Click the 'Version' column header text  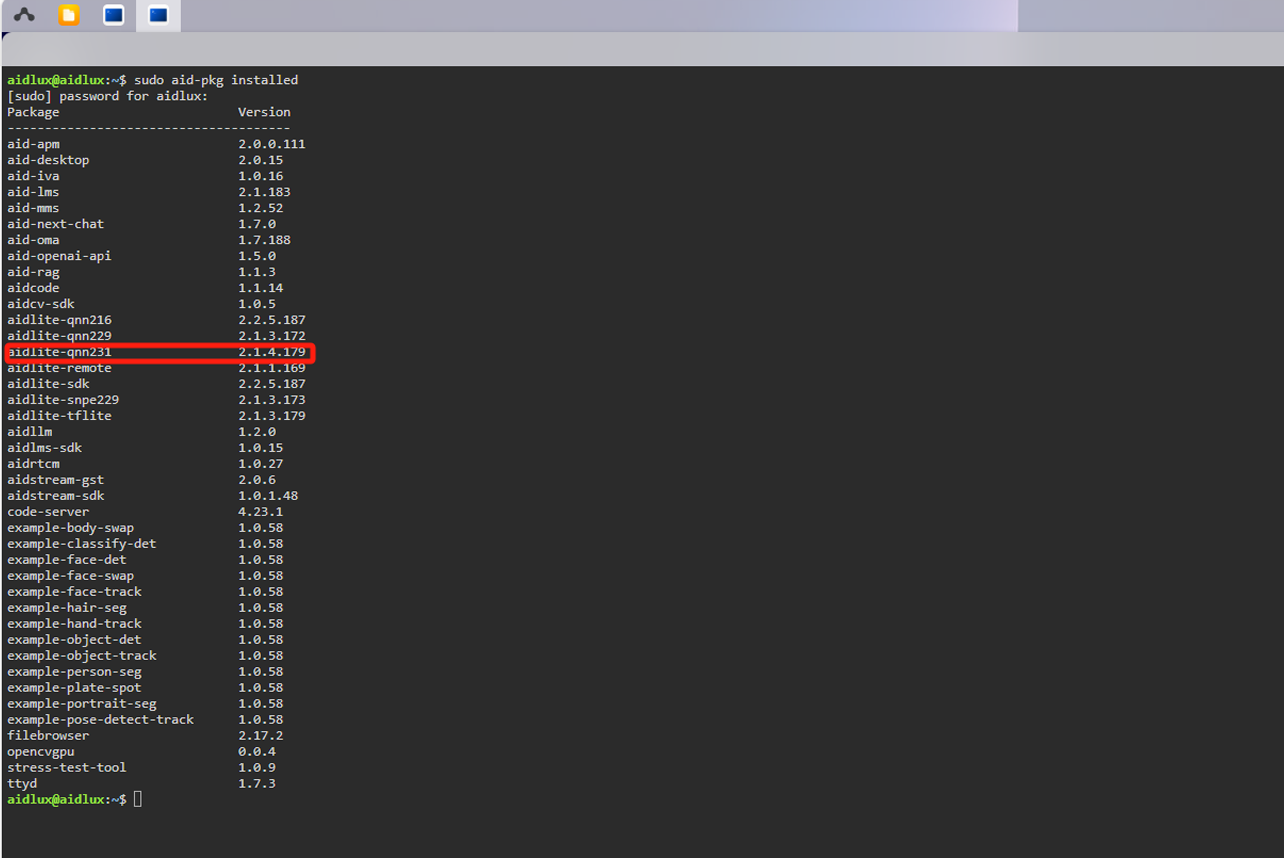click(264, 112)
